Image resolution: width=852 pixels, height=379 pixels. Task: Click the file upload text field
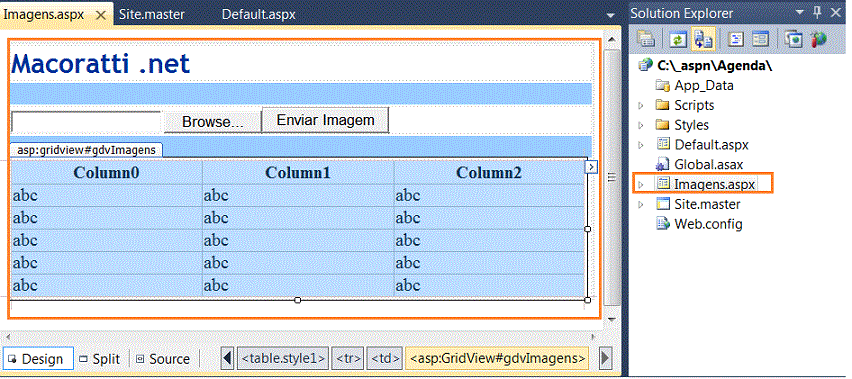[x=86, y=122]
